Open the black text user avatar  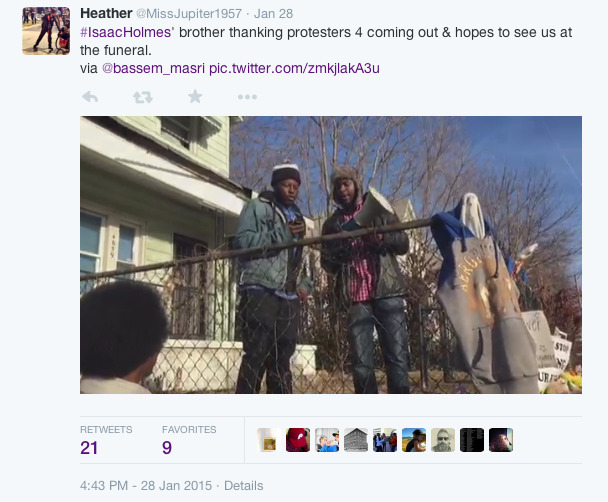(472, 440)
